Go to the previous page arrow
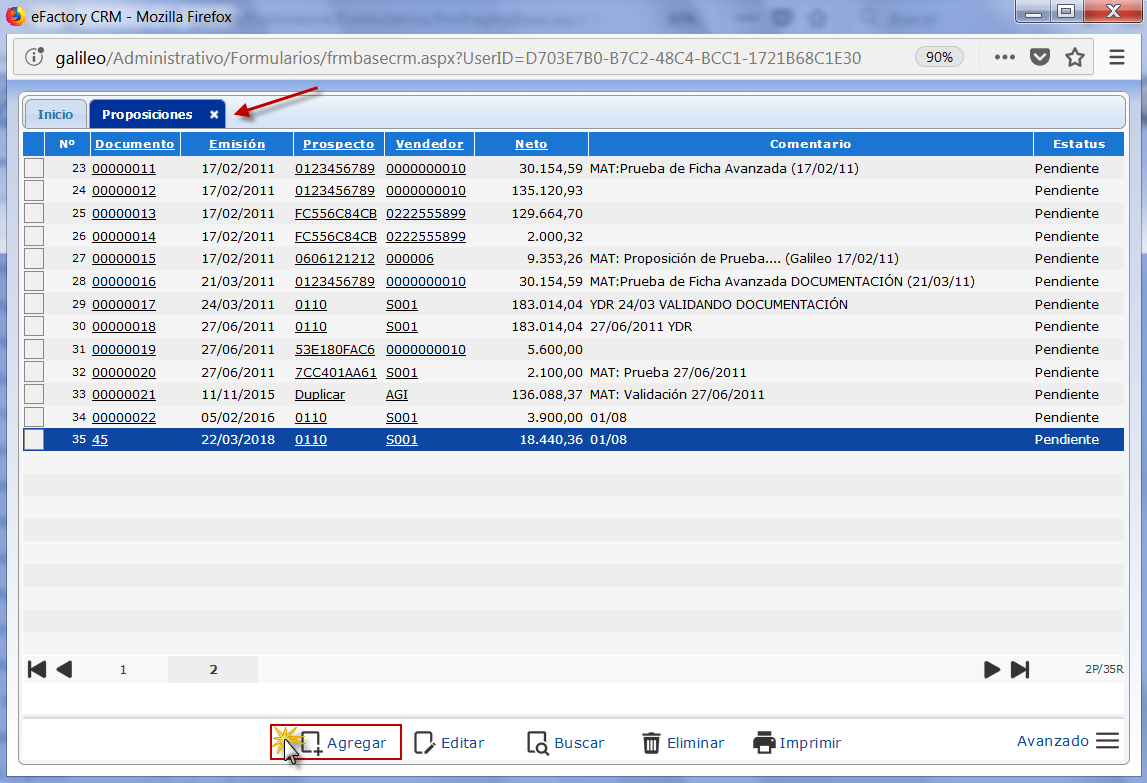Viewport: 1147px width, 783px height. 64,670
